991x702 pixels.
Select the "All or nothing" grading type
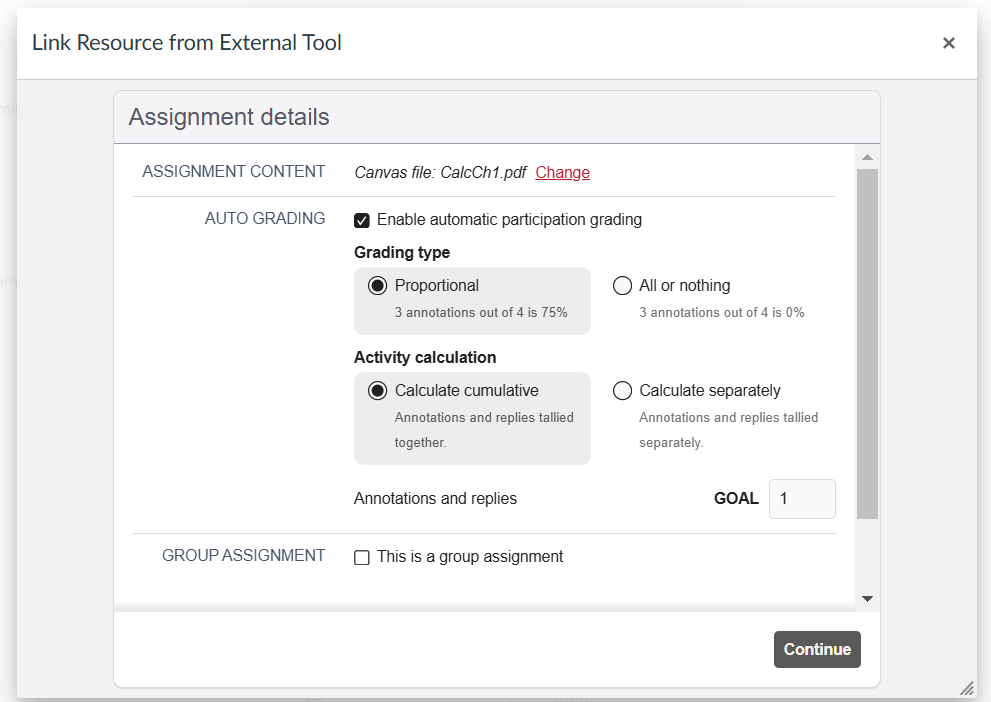point(622,285)
